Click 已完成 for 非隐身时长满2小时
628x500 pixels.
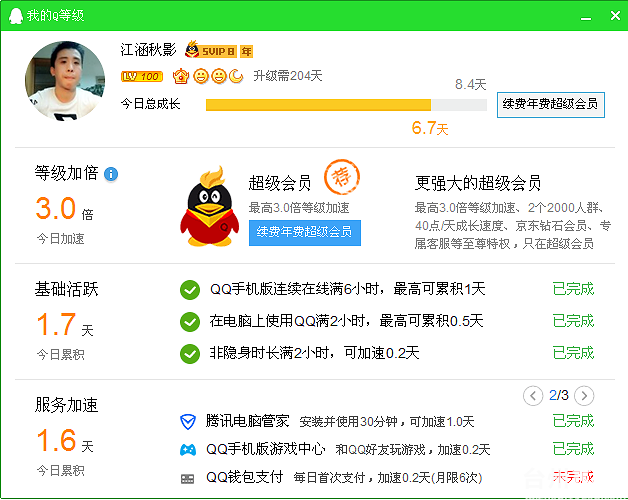pyautogui.click(x=573, y=353)
